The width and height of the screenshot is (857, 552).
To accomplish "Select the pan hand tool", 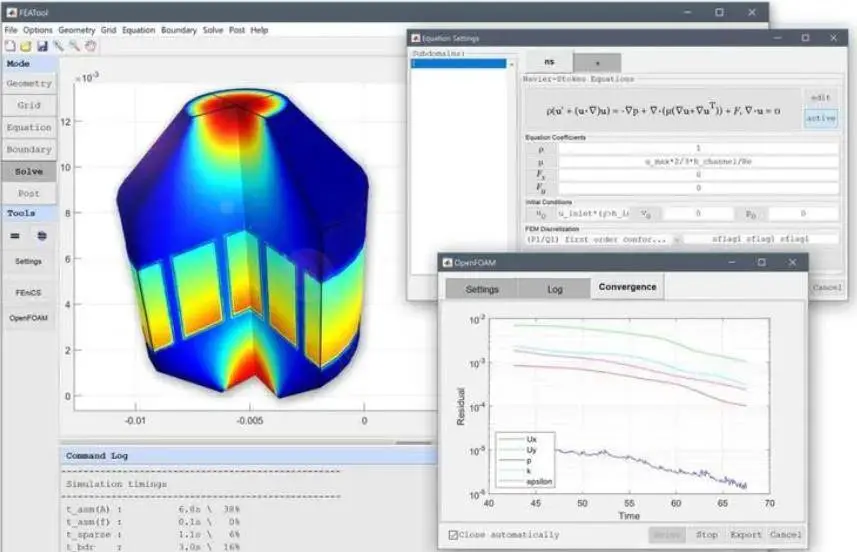I will click(91, 46).
